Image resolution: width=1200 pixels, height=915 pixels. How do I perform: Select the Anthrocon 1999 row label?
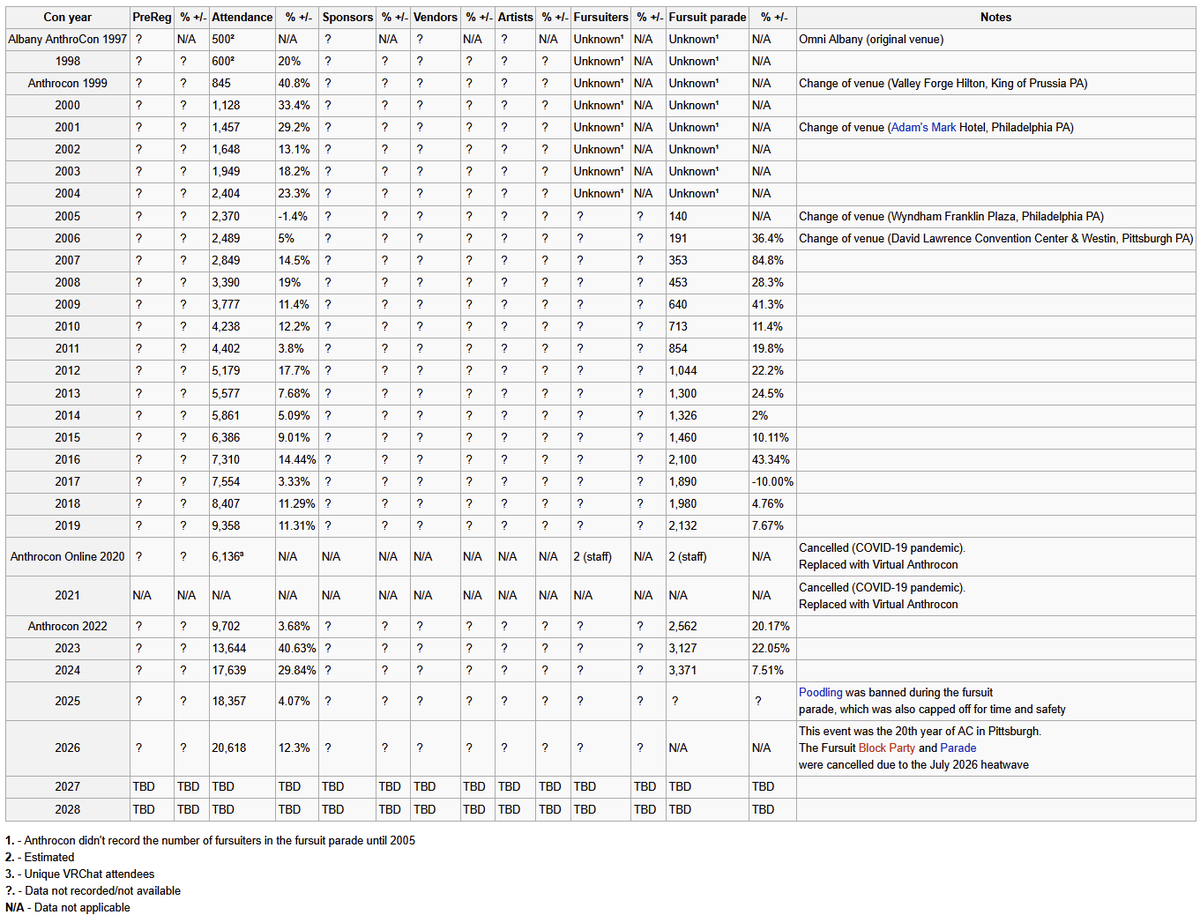[67, 84]
